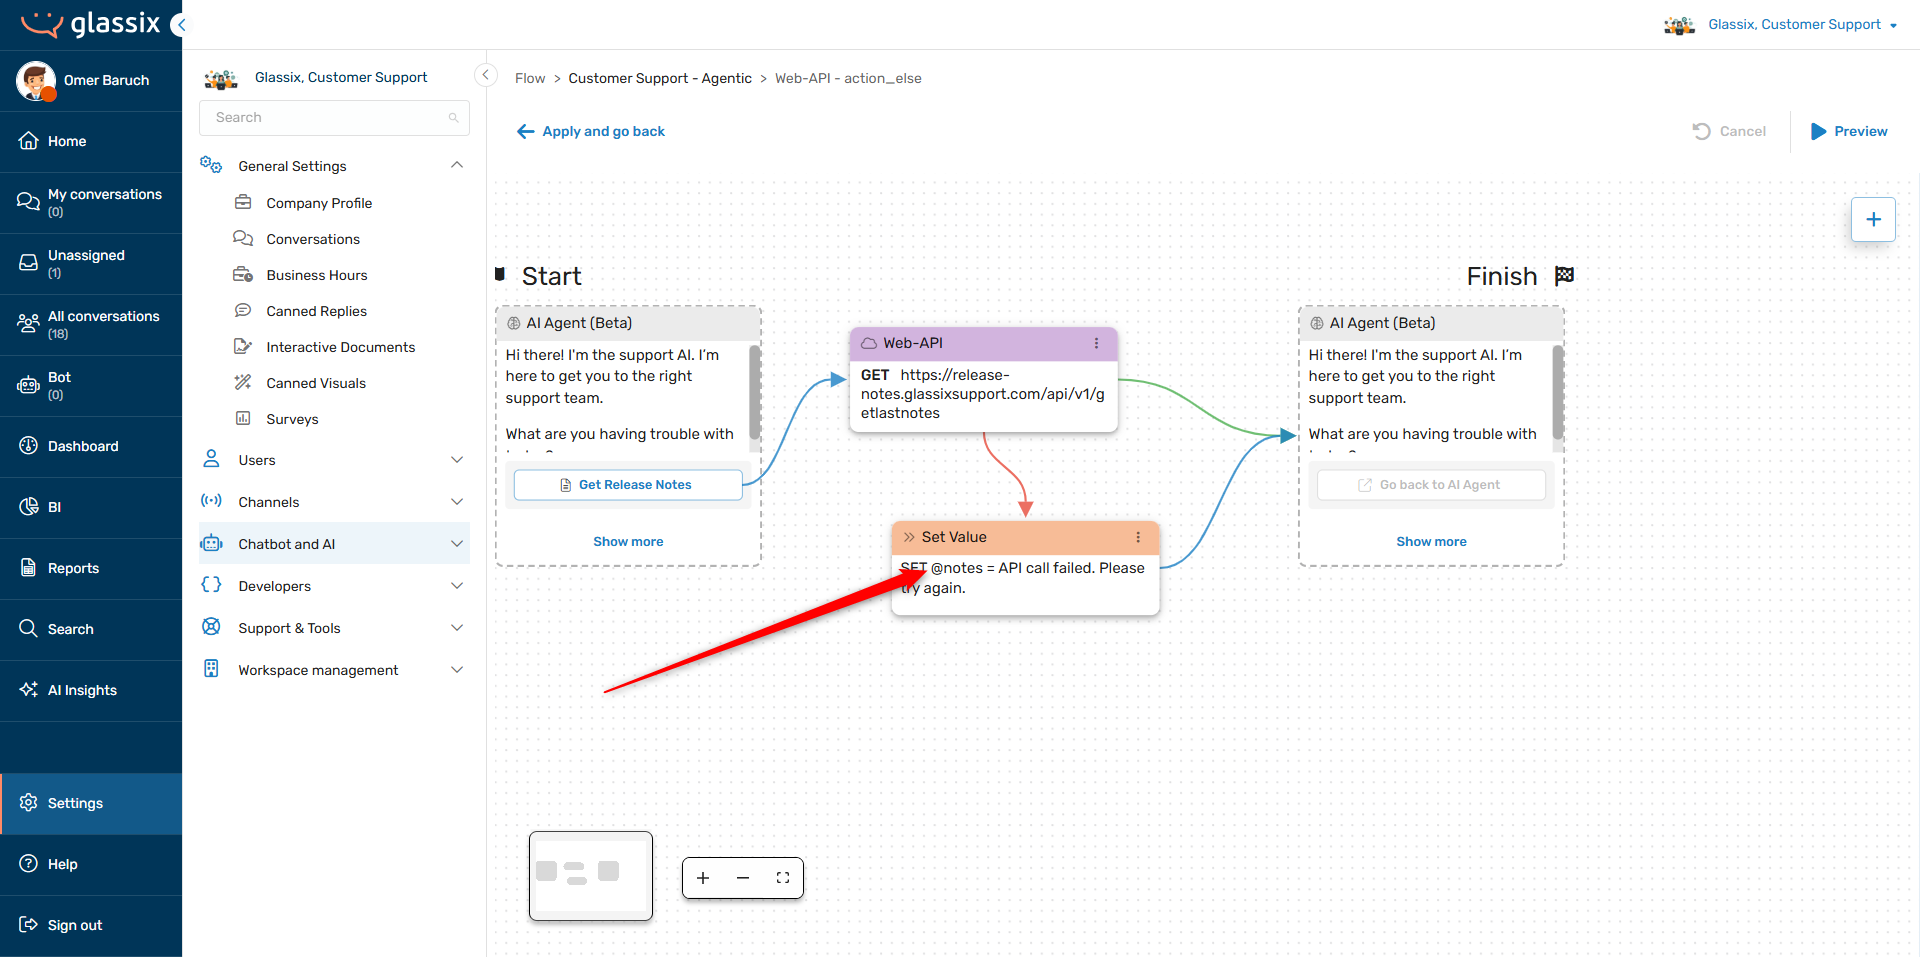Go to Dashboard

[x=91, y=446]
